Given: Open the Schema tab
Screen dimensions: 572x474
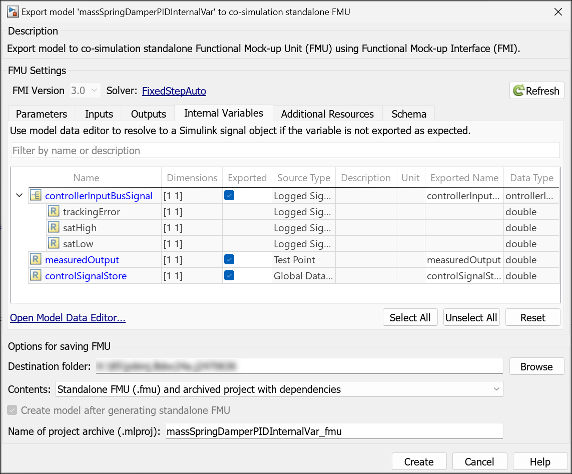Looking at the screenshot, I should (x=409, y=114).
